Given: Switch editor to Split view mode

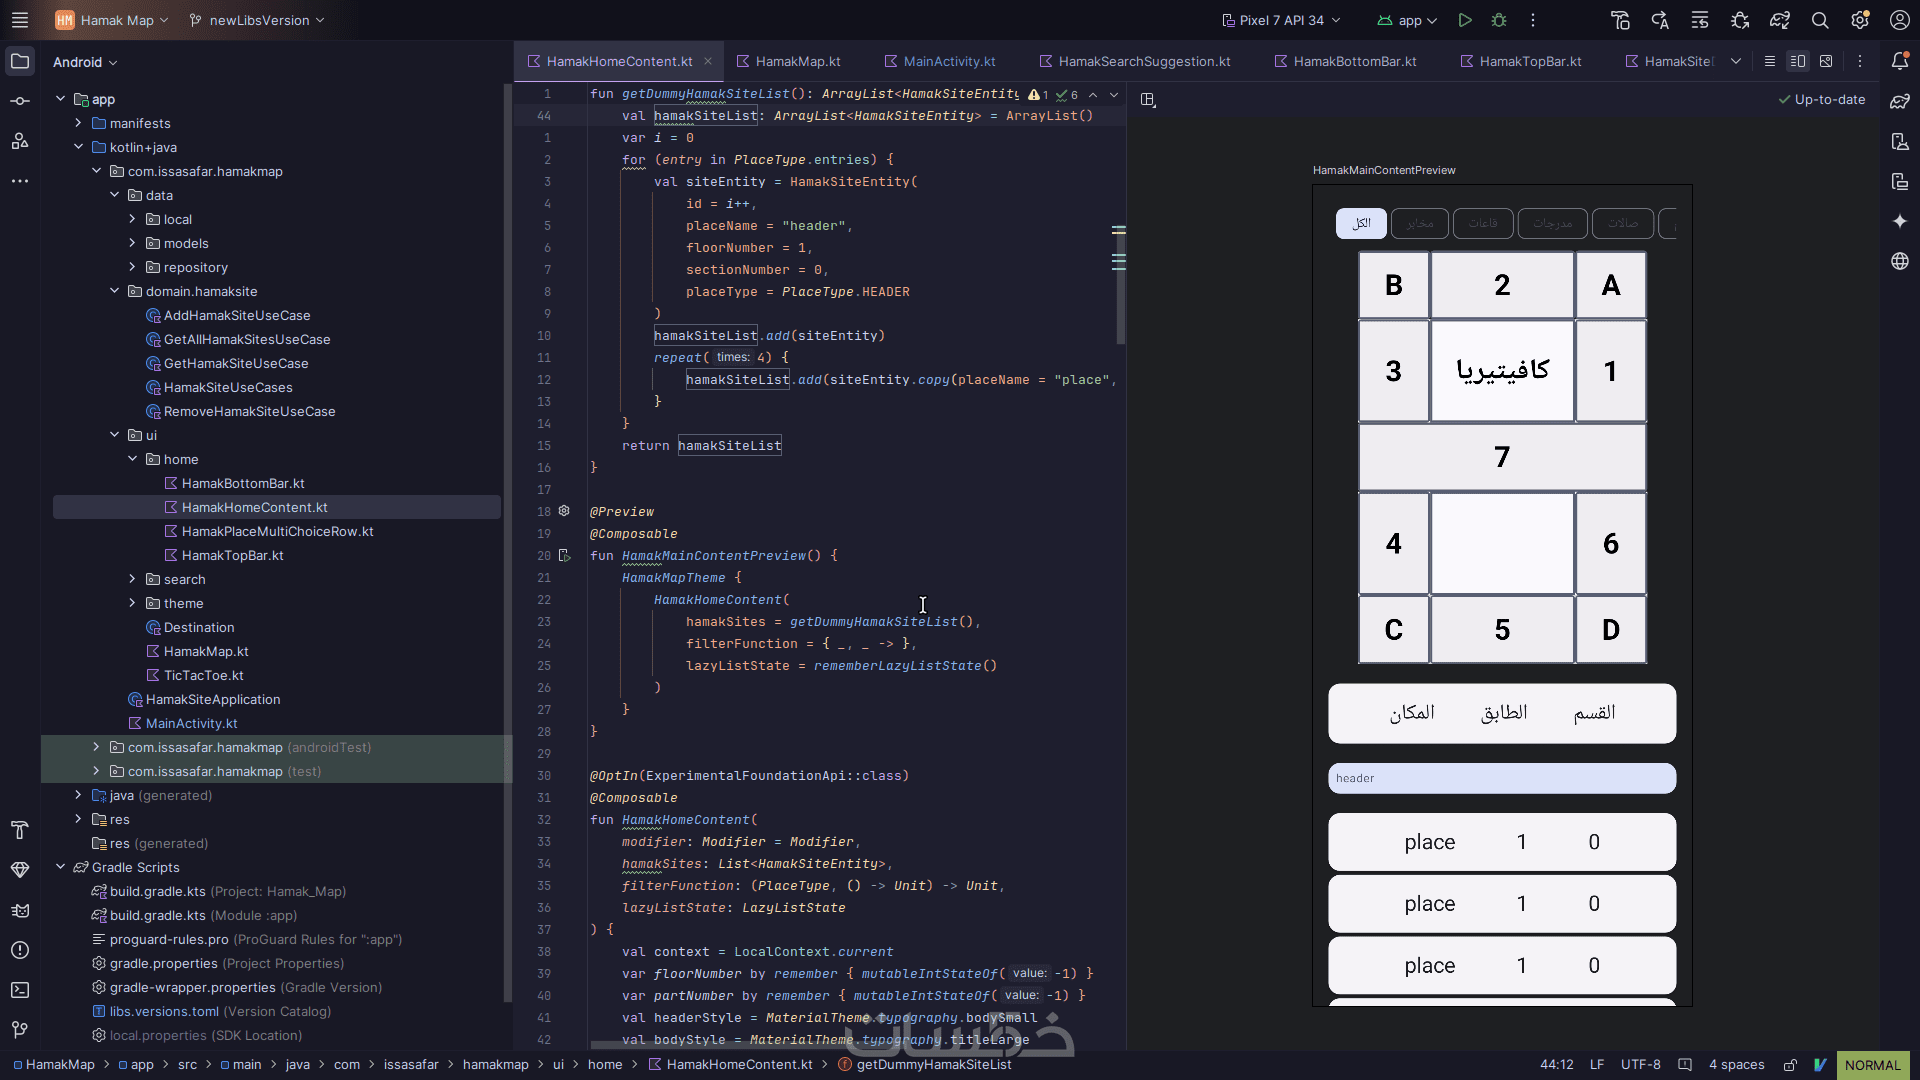Looking at the screenshot, I should coord(1798,61).
